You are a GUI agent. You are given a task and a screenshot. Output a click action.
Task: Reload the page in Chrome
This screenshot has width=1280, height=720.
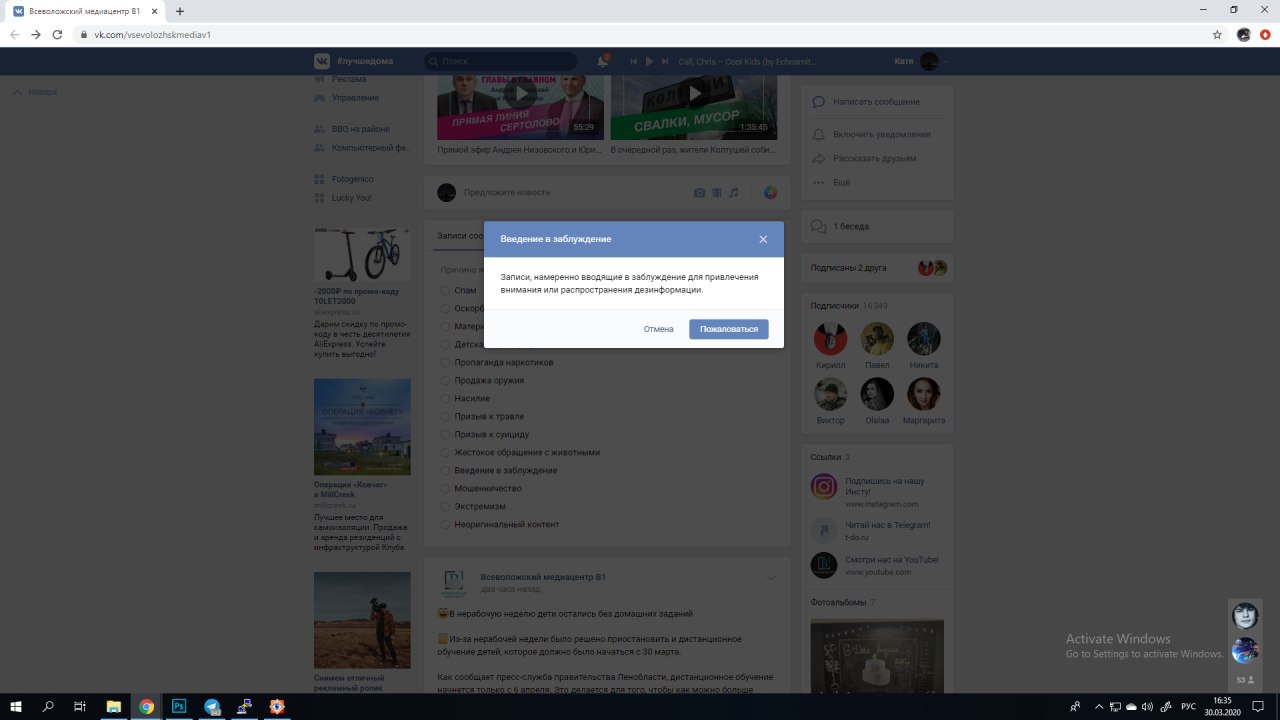pos(57,34)
